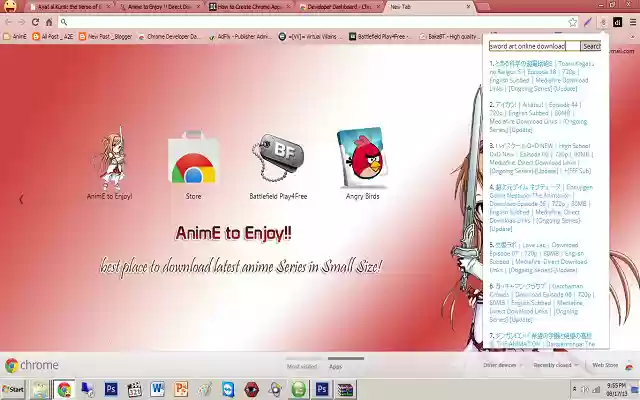The image size is (640, 400).
Task: Go to previous apps page arrow
Action: pos(21,199)
